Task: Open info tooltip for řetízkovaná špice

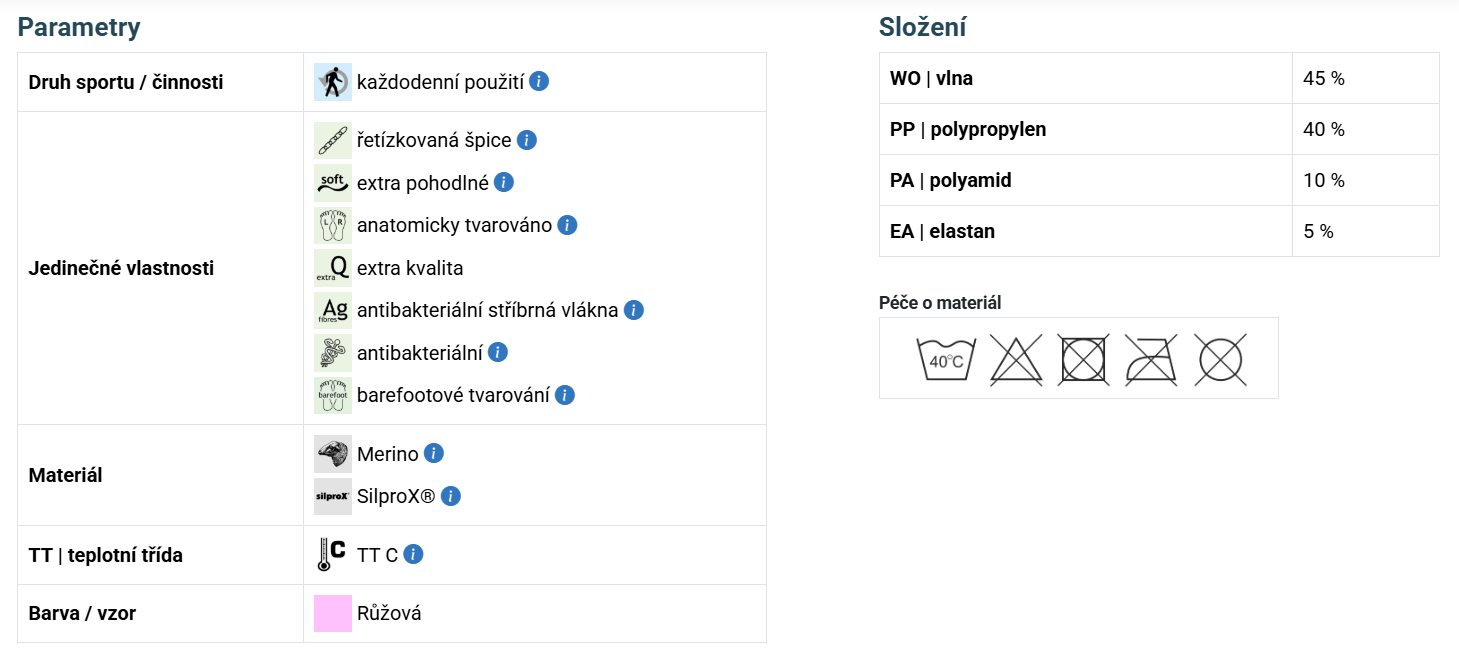Action: [527, 140]
